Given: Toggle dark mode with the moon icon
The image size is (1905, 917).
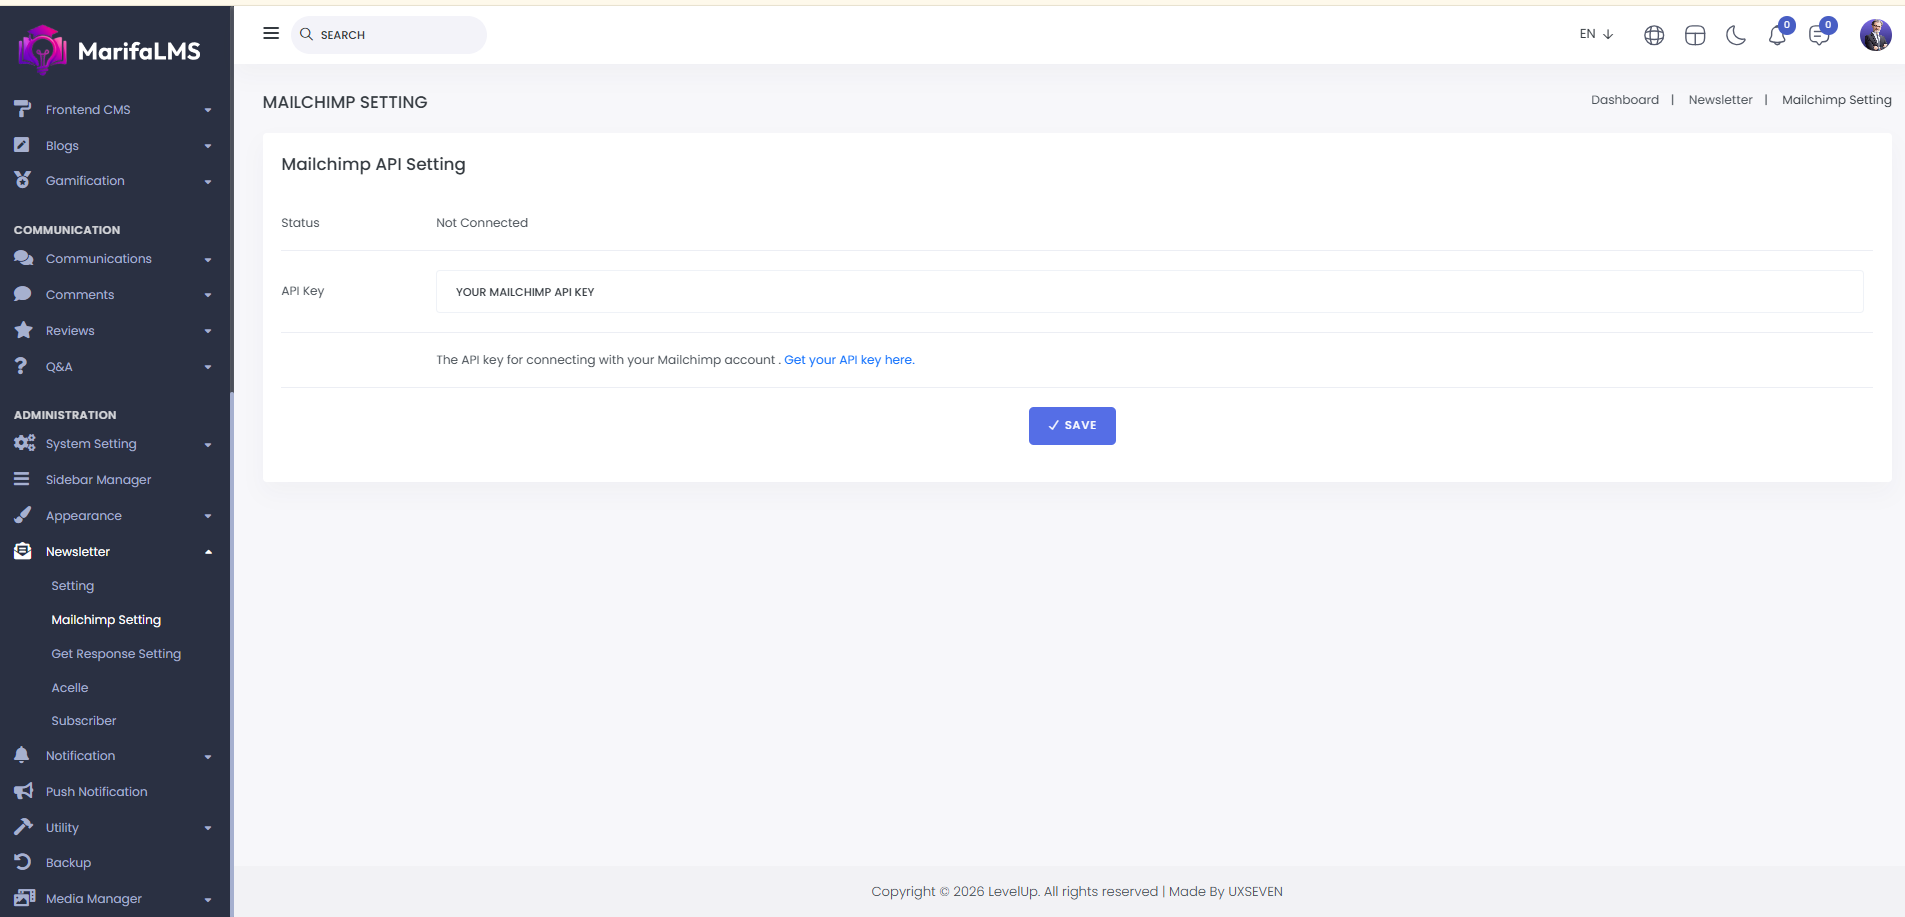Looking at the screenshot, I should coord(1736,36).
